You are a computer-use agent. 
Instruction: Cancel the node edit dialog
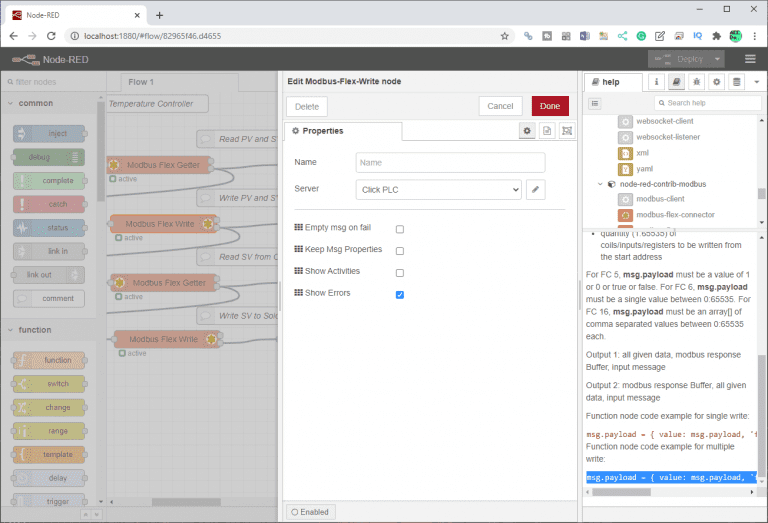point(502,106)
